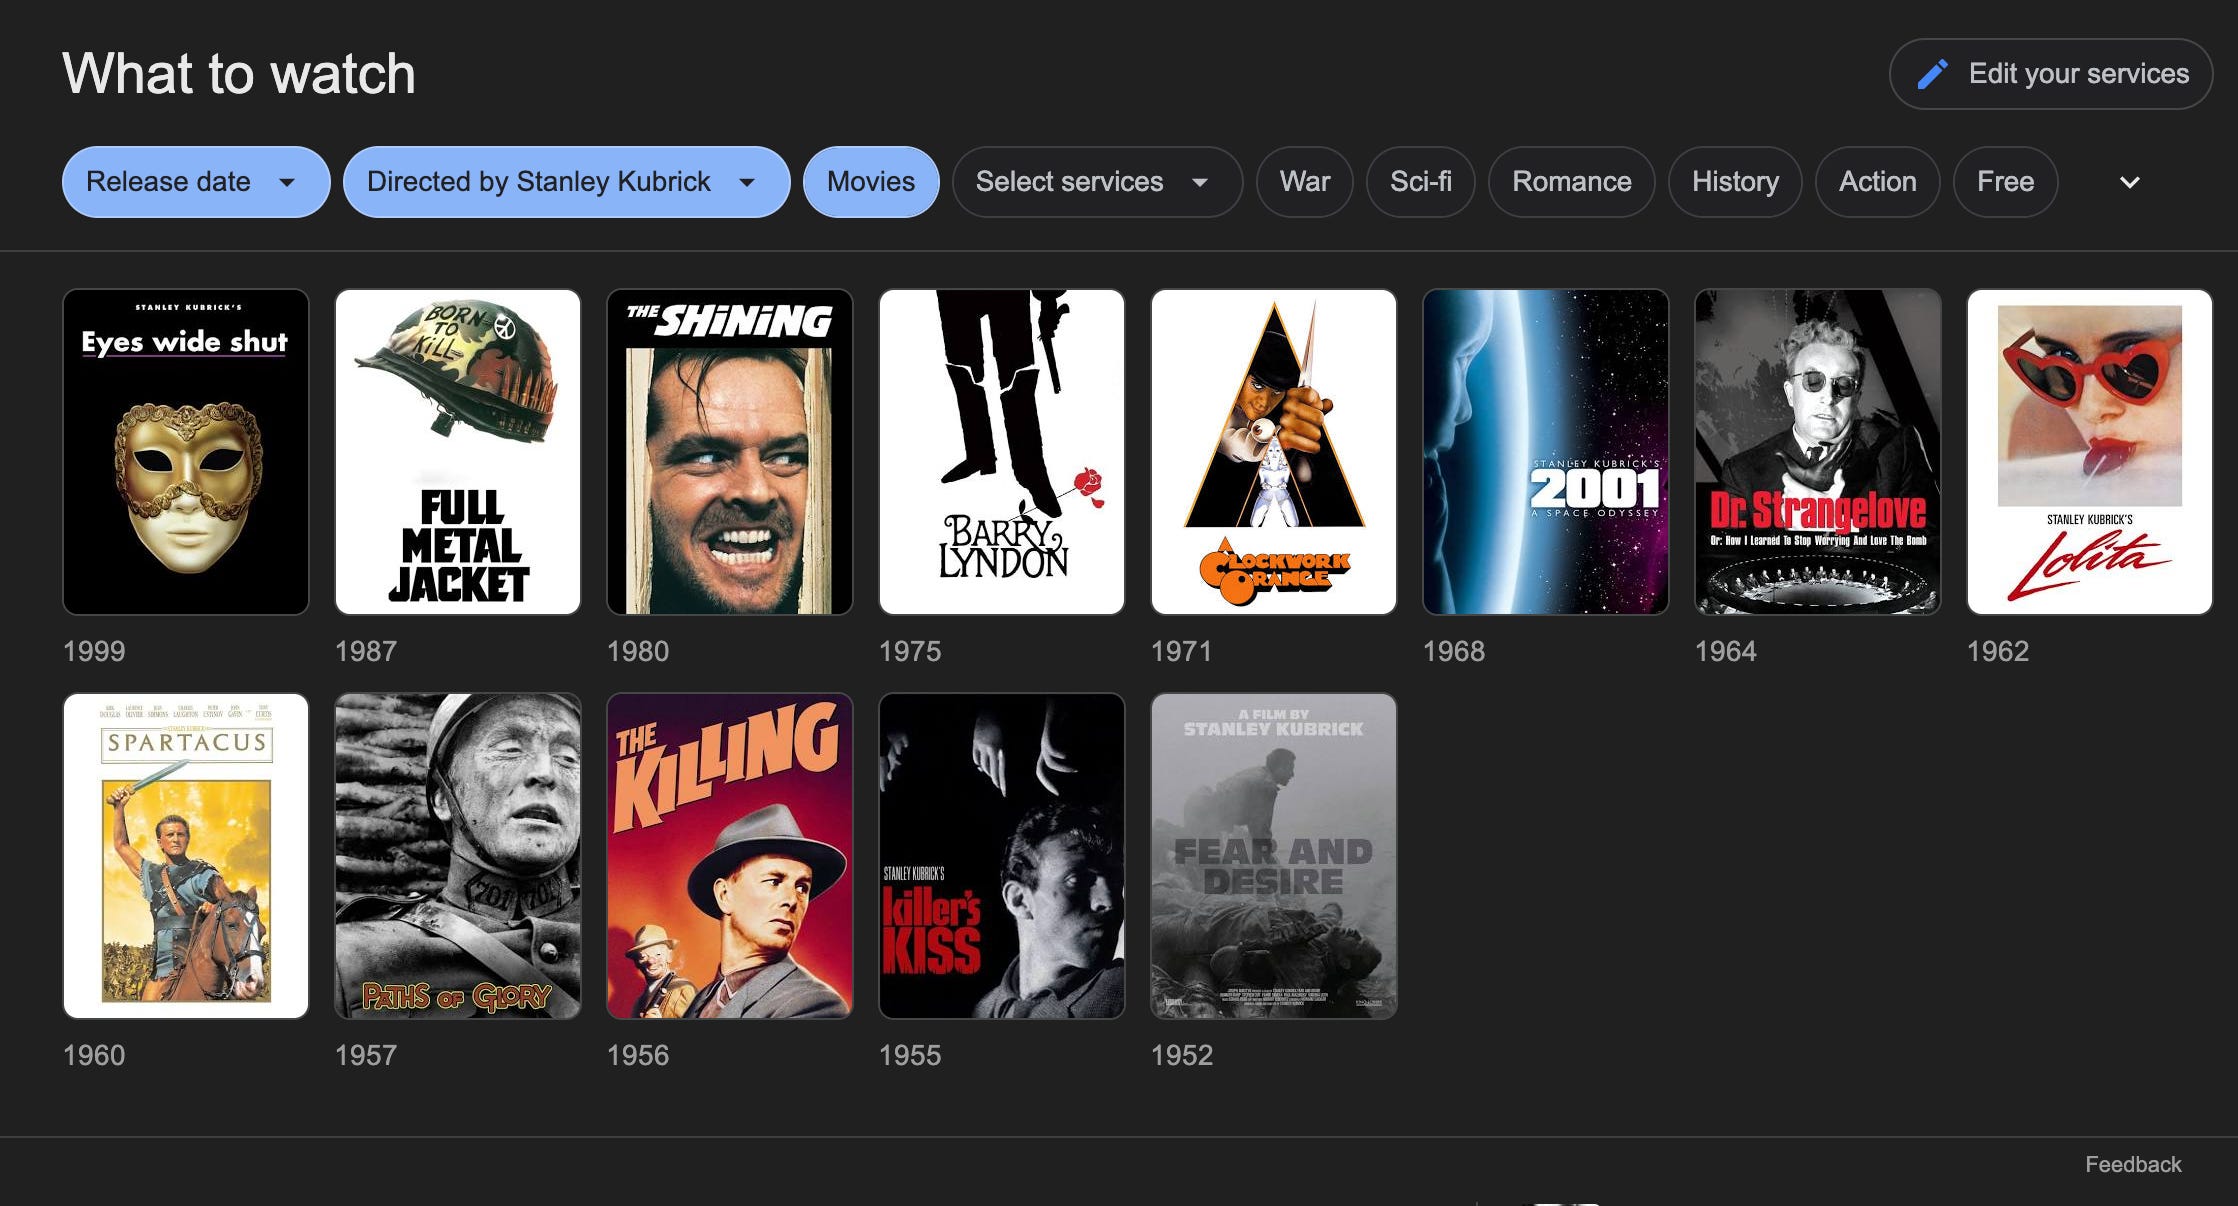Image resolution: width=2238 pixels, height=1206 pixels.
Task: Open the Select services dropdown
Action: pyautogui.click(x=1096, y=182)
